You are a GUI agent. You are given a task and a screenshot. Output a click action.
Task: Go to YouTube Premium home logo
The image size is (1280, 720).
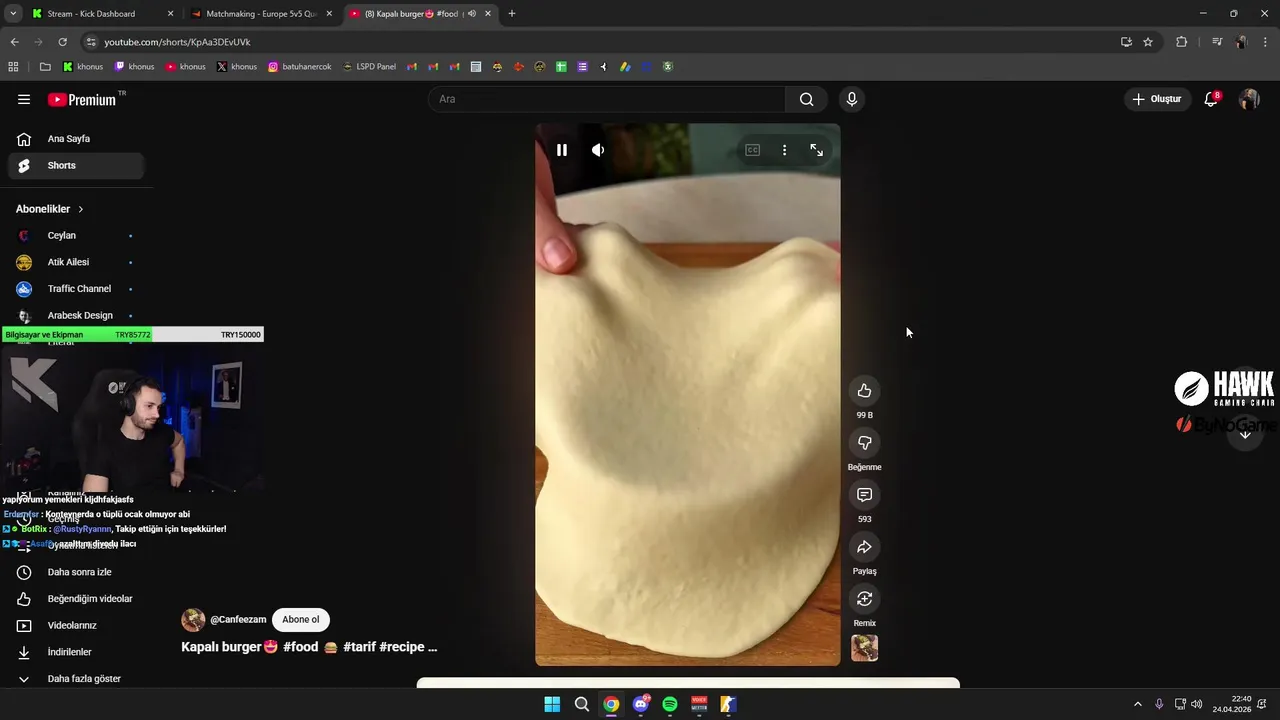[81, 100]
